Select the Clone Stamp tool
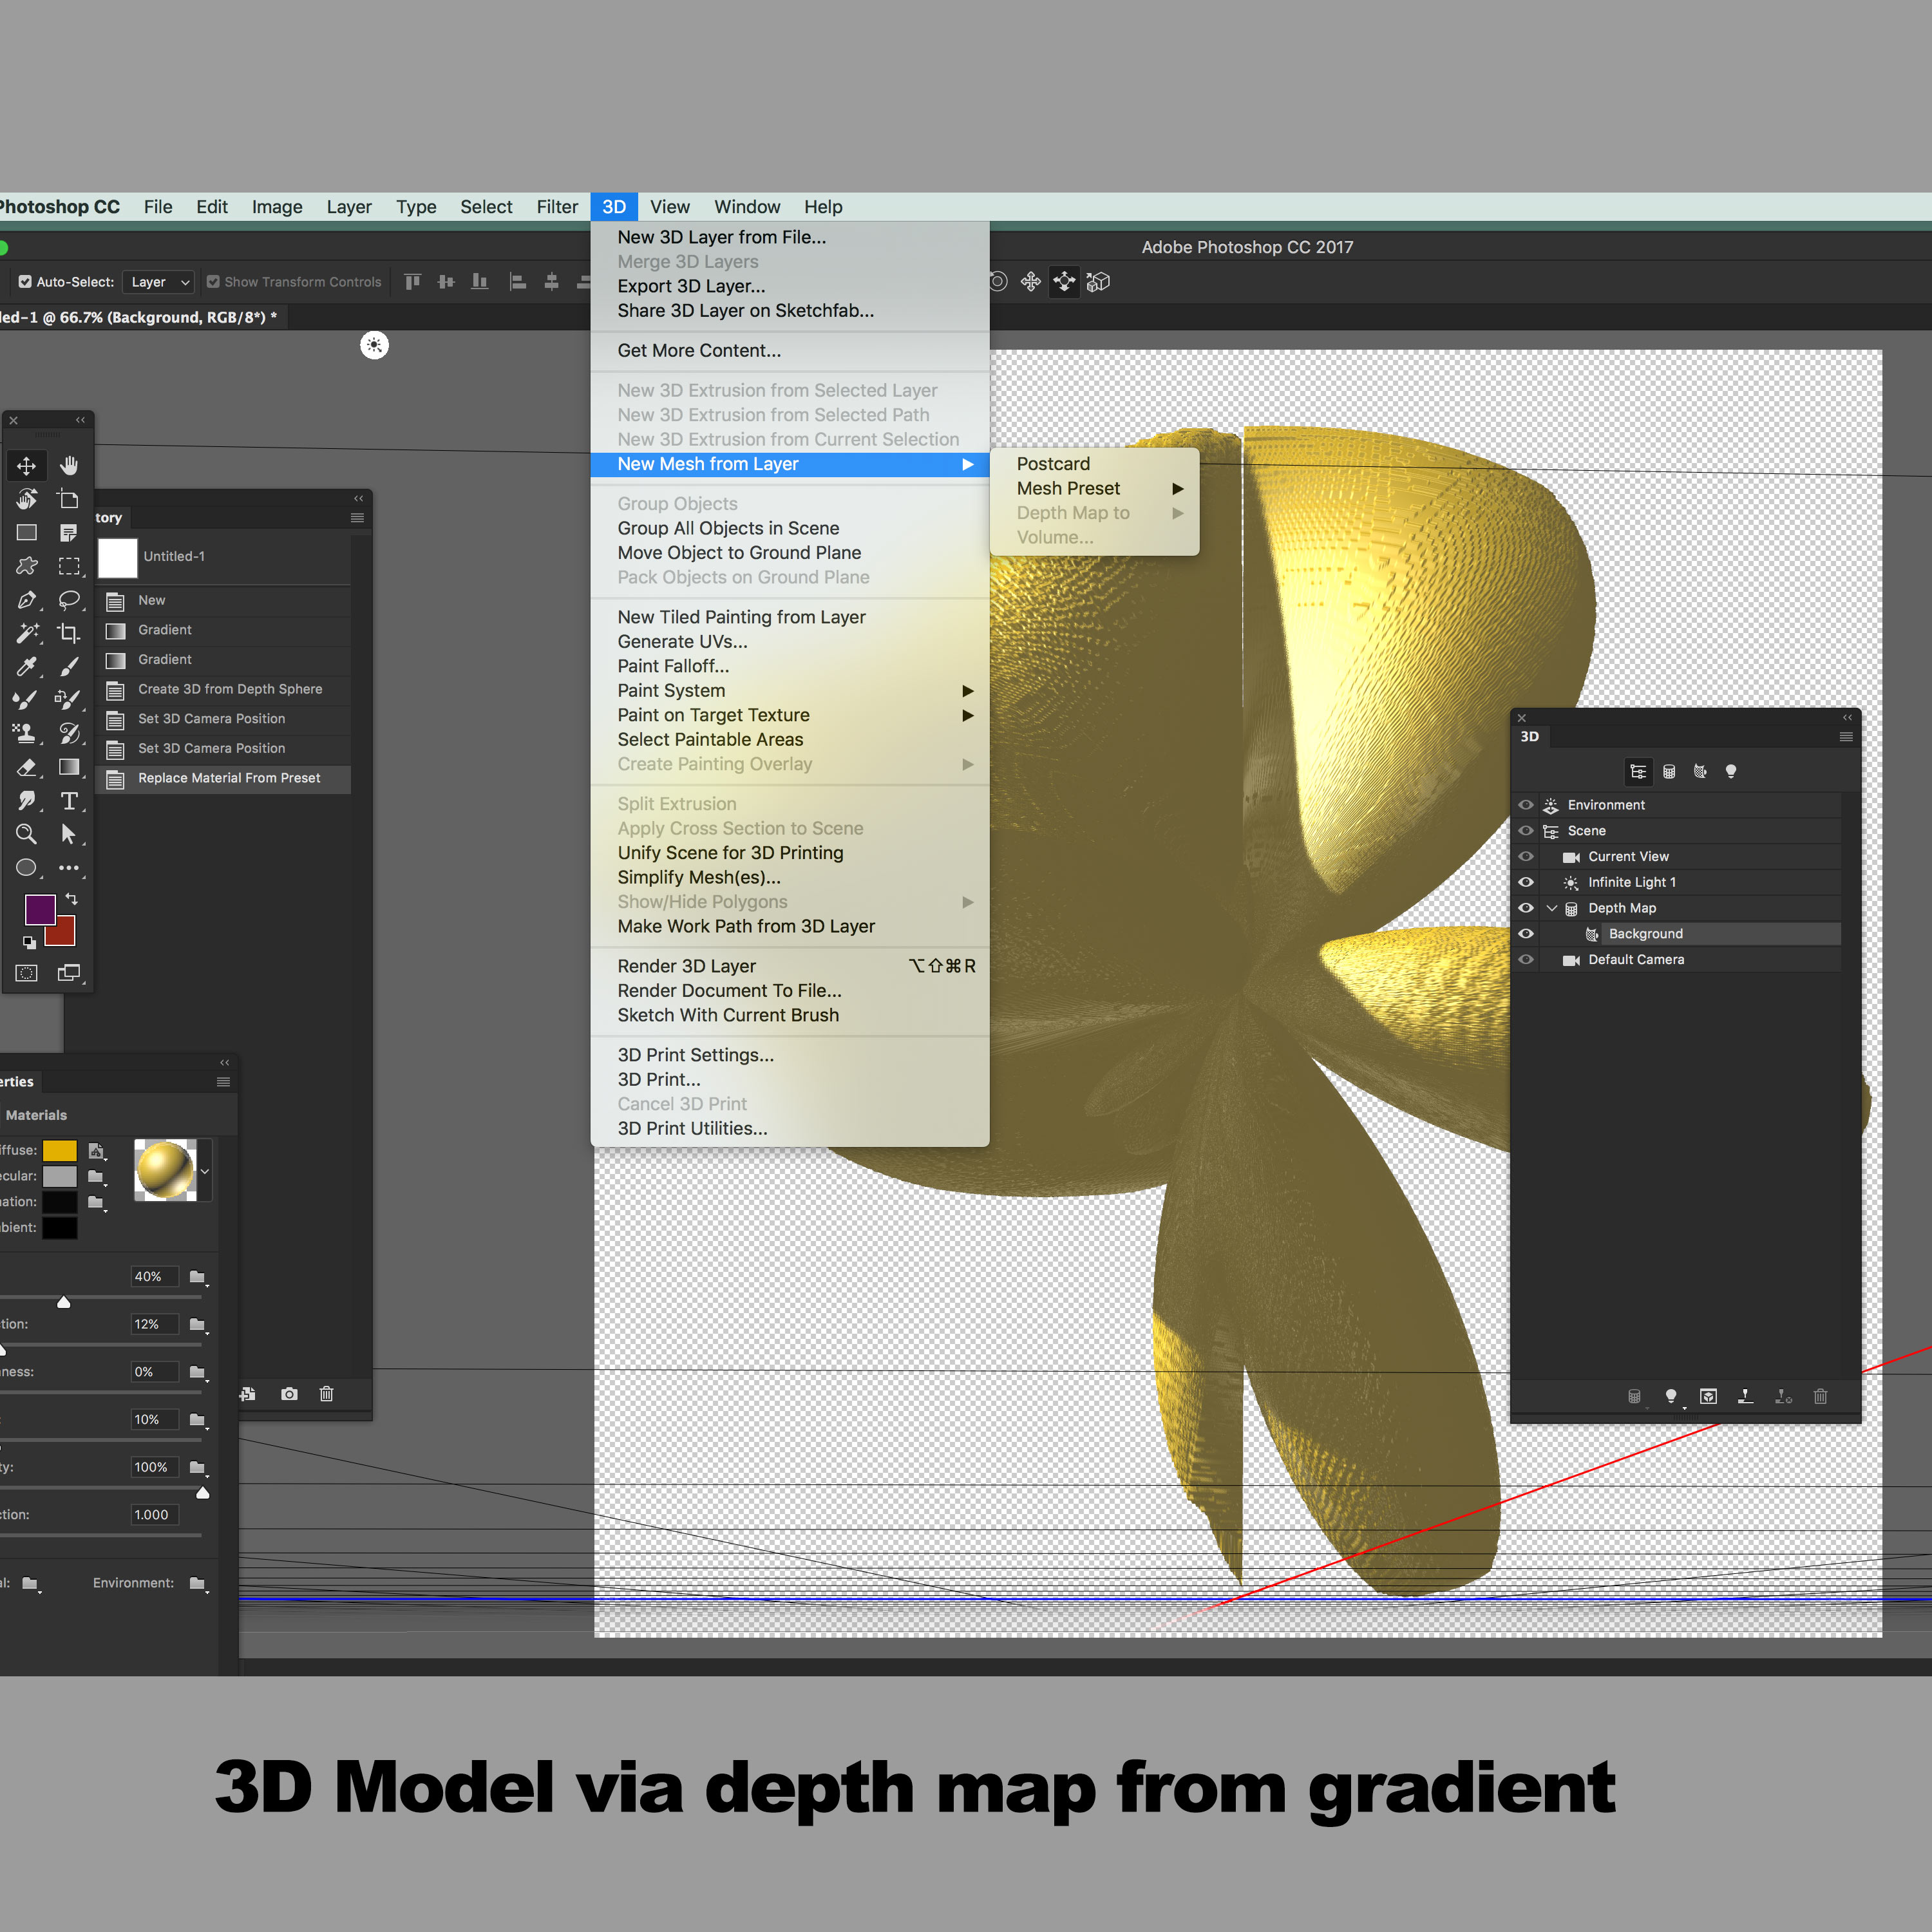Screen dimensions: 1932x1932 (27, 734)
